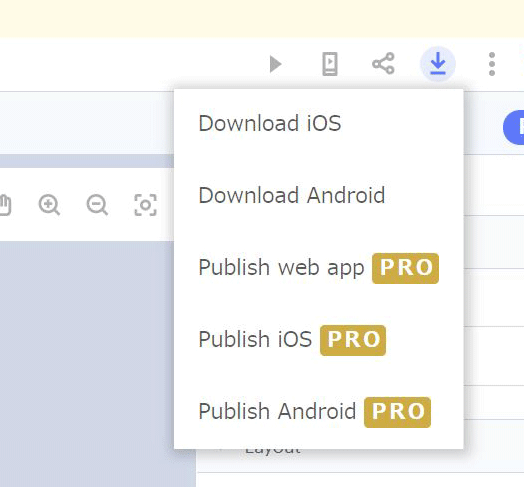Click the blue button at the right edge
The width and height of the screenshot is (524, 487).
click(x=514, y=127)
